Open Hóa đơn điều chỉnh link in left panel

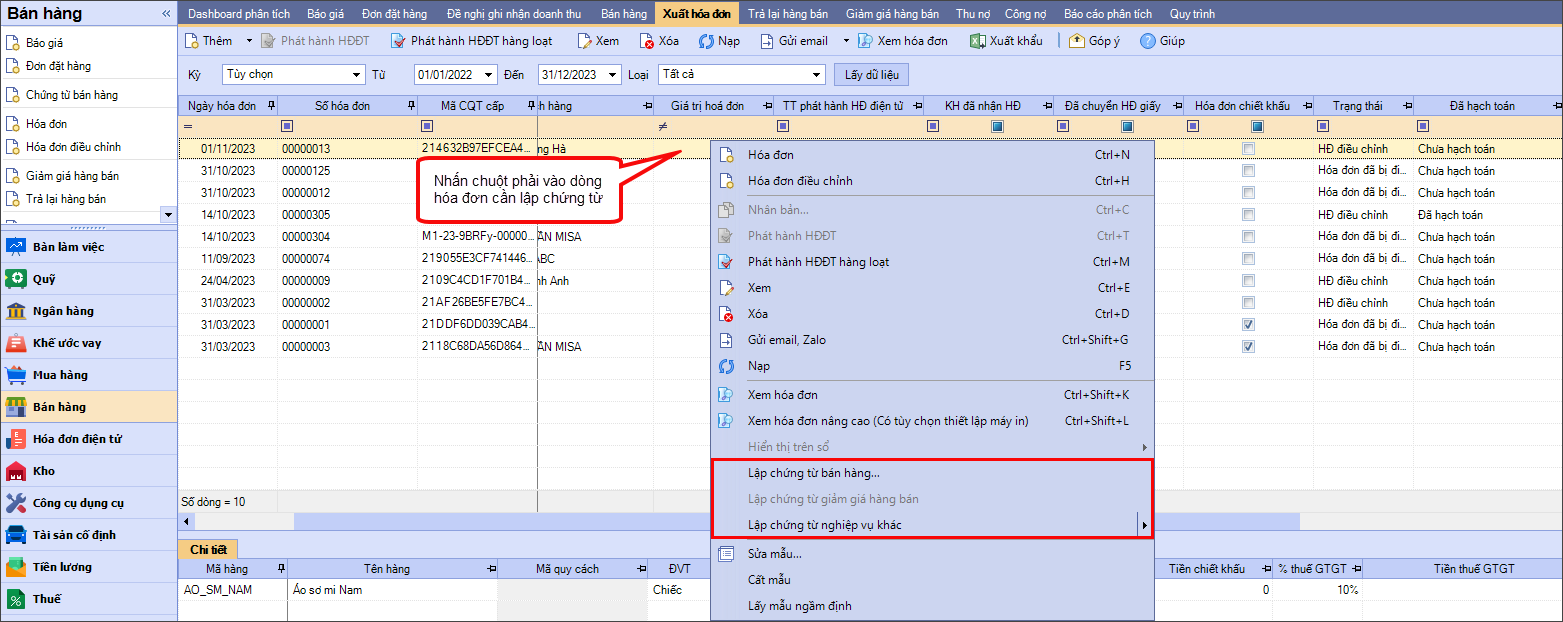[73, 147]
